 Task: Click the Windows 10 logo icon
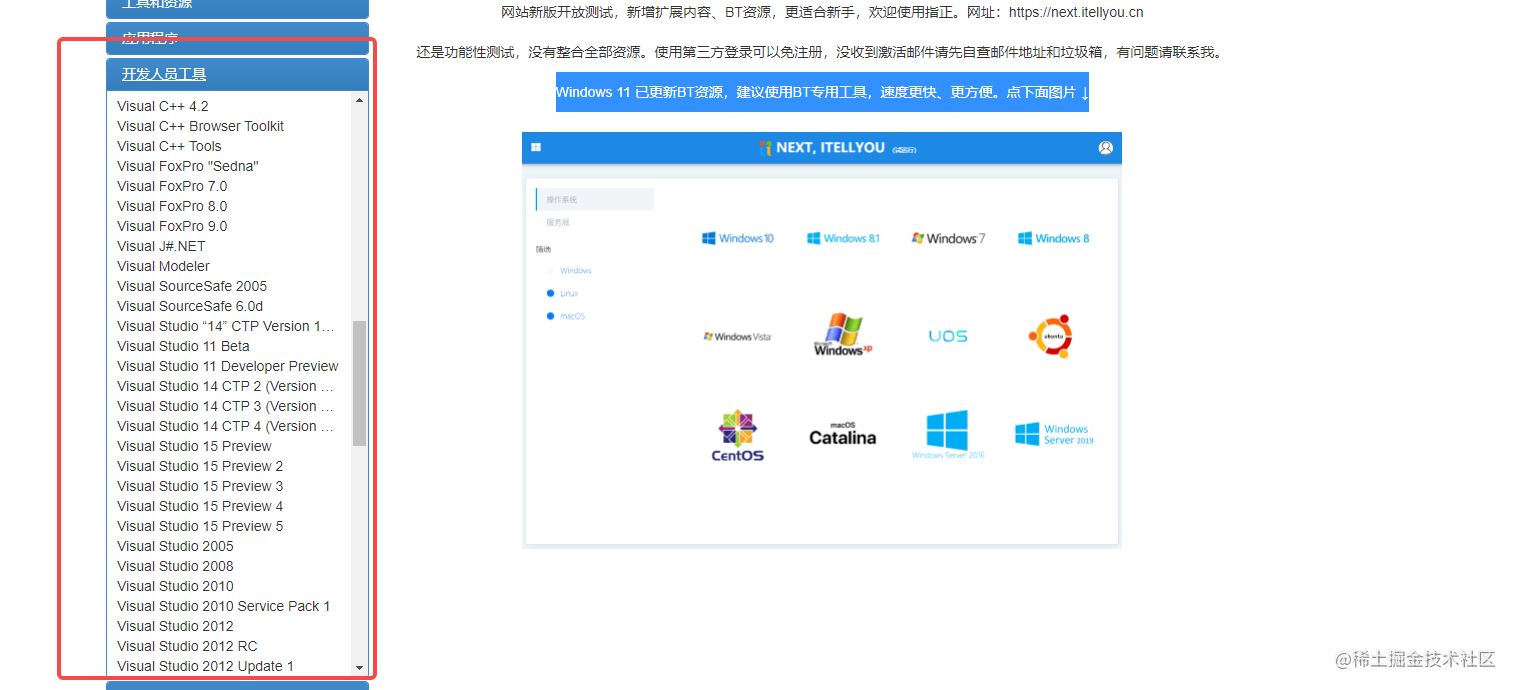pyautogui.click(x=738, y=238)
